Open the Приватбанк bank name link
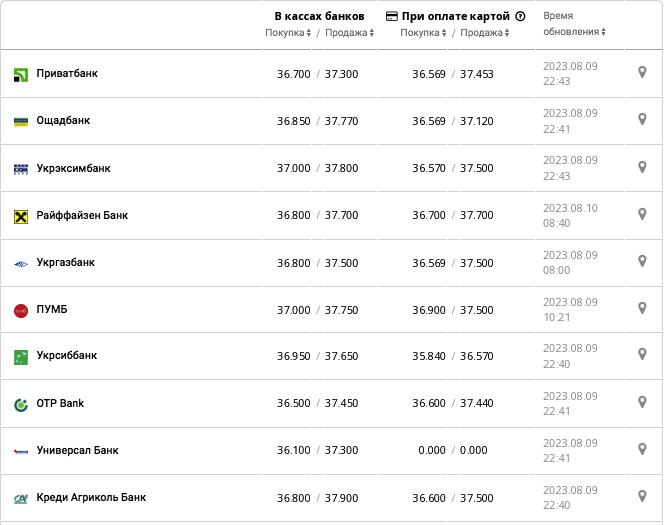664x525 pixels. [x=67, y=74]
